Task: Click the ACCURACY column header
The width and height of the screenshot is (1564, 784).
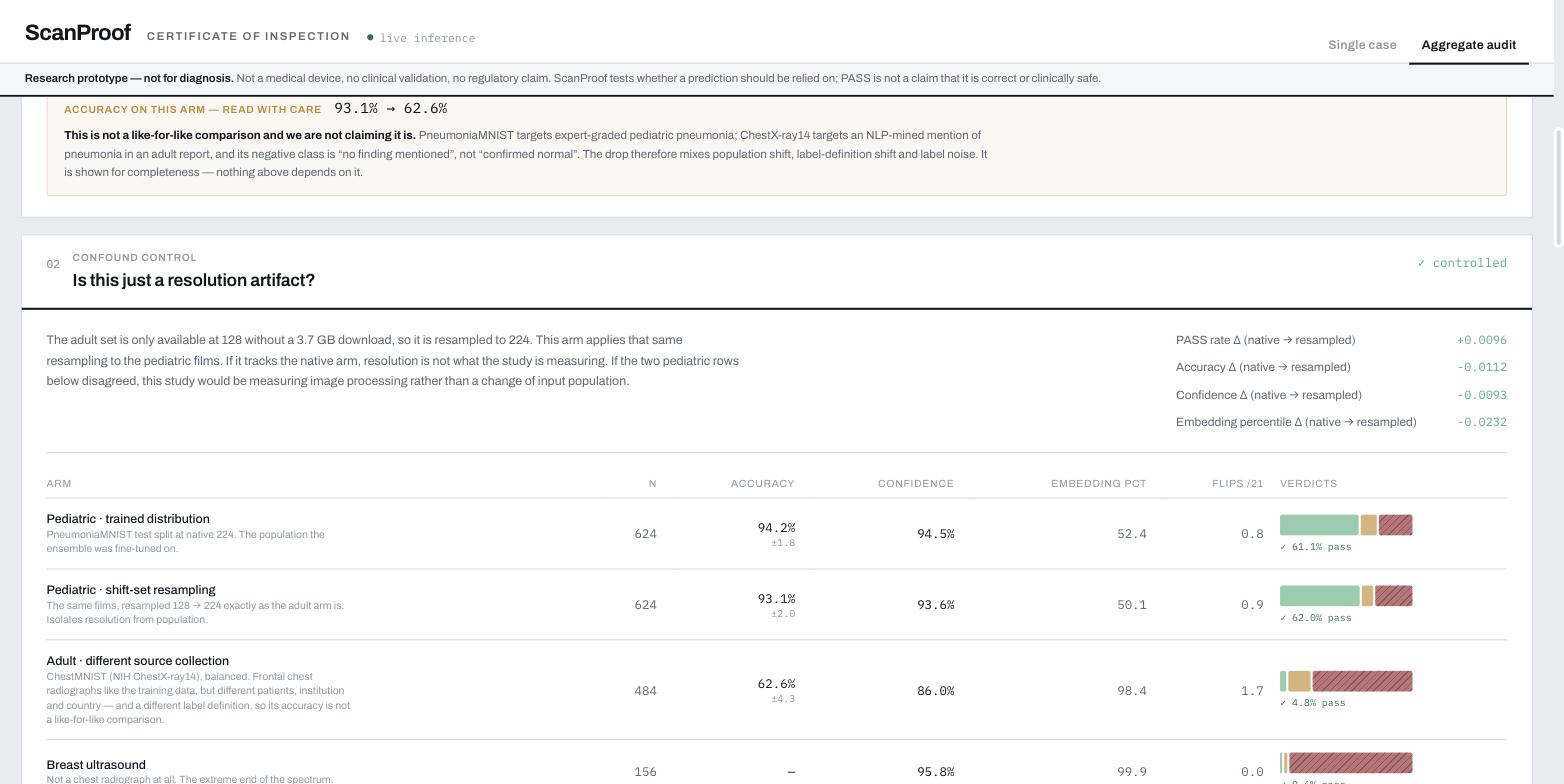Action: (762, 484)
